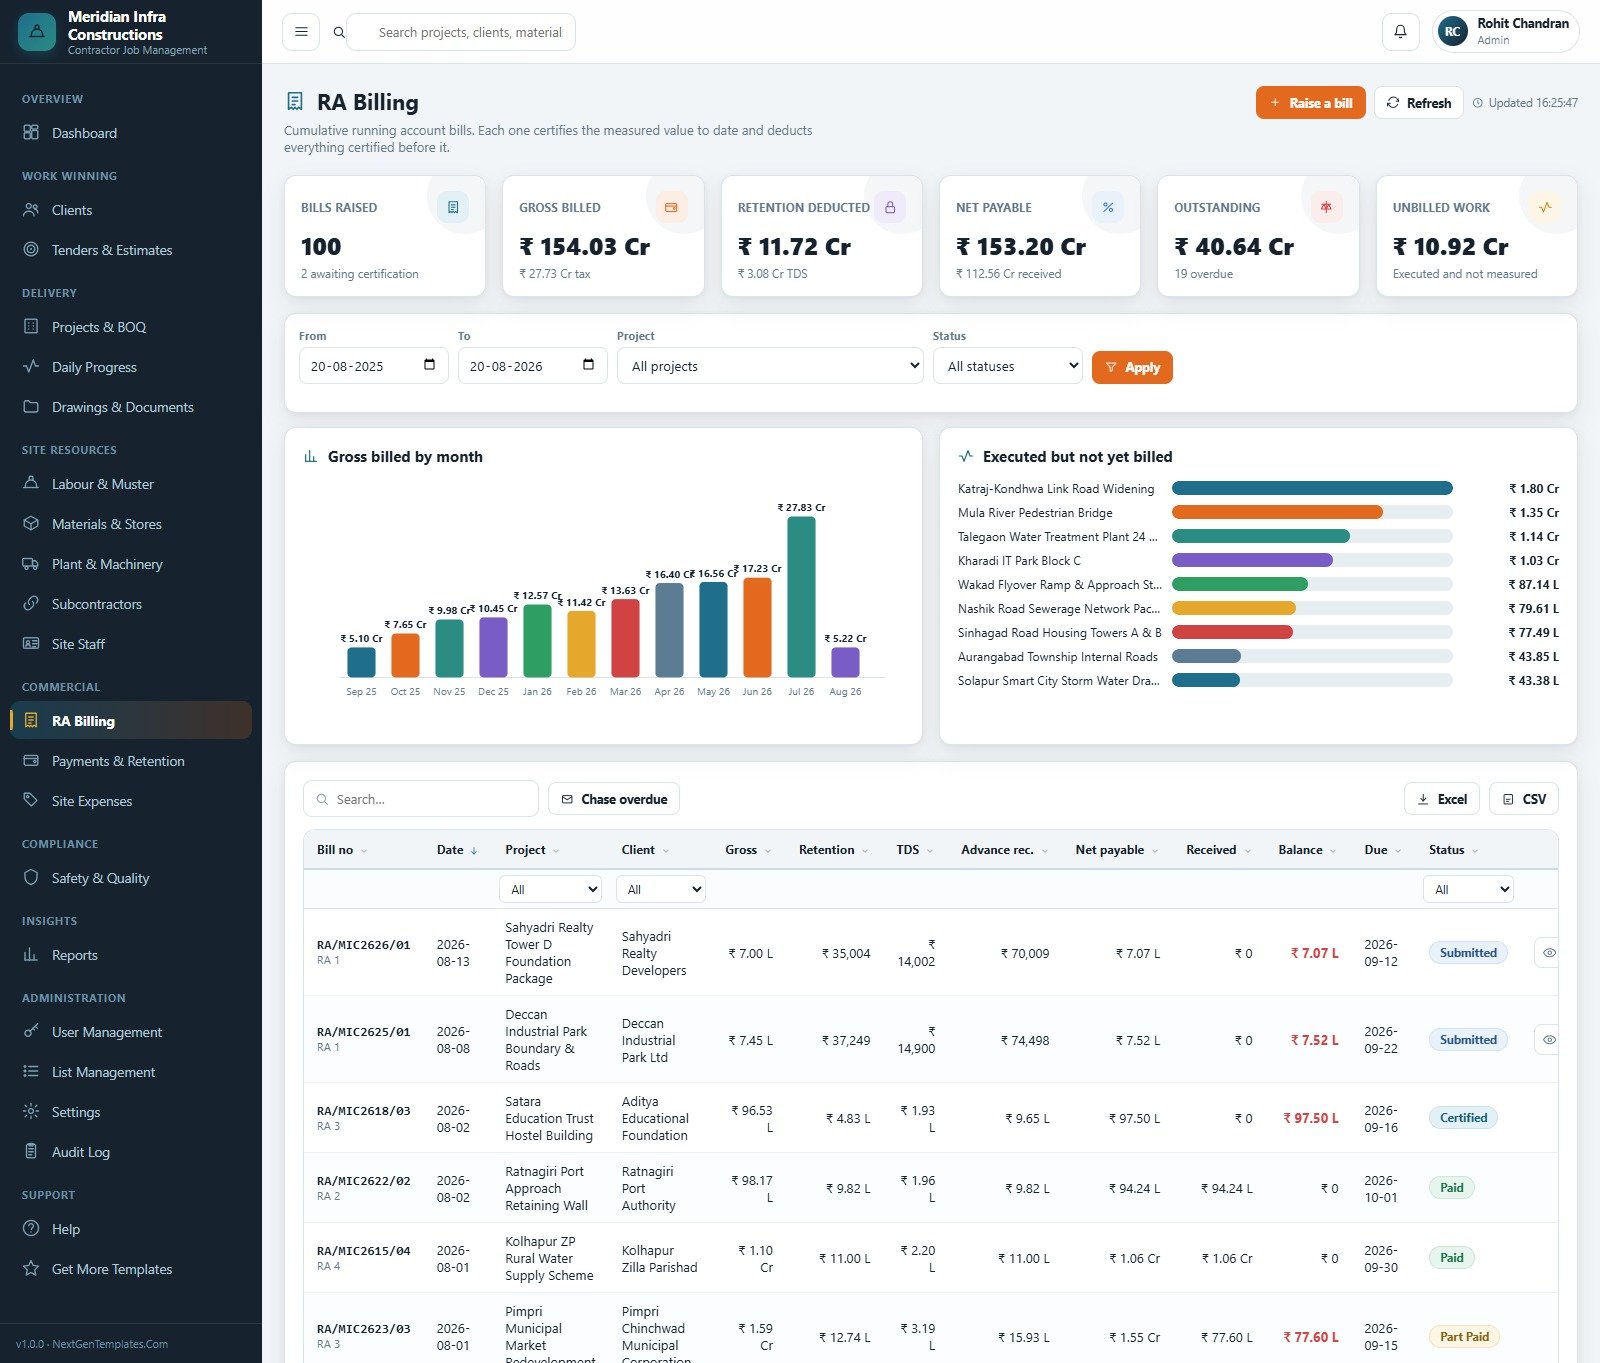
Task: Click the Unbilled Work activity icon
Action: pos(1545,207)
